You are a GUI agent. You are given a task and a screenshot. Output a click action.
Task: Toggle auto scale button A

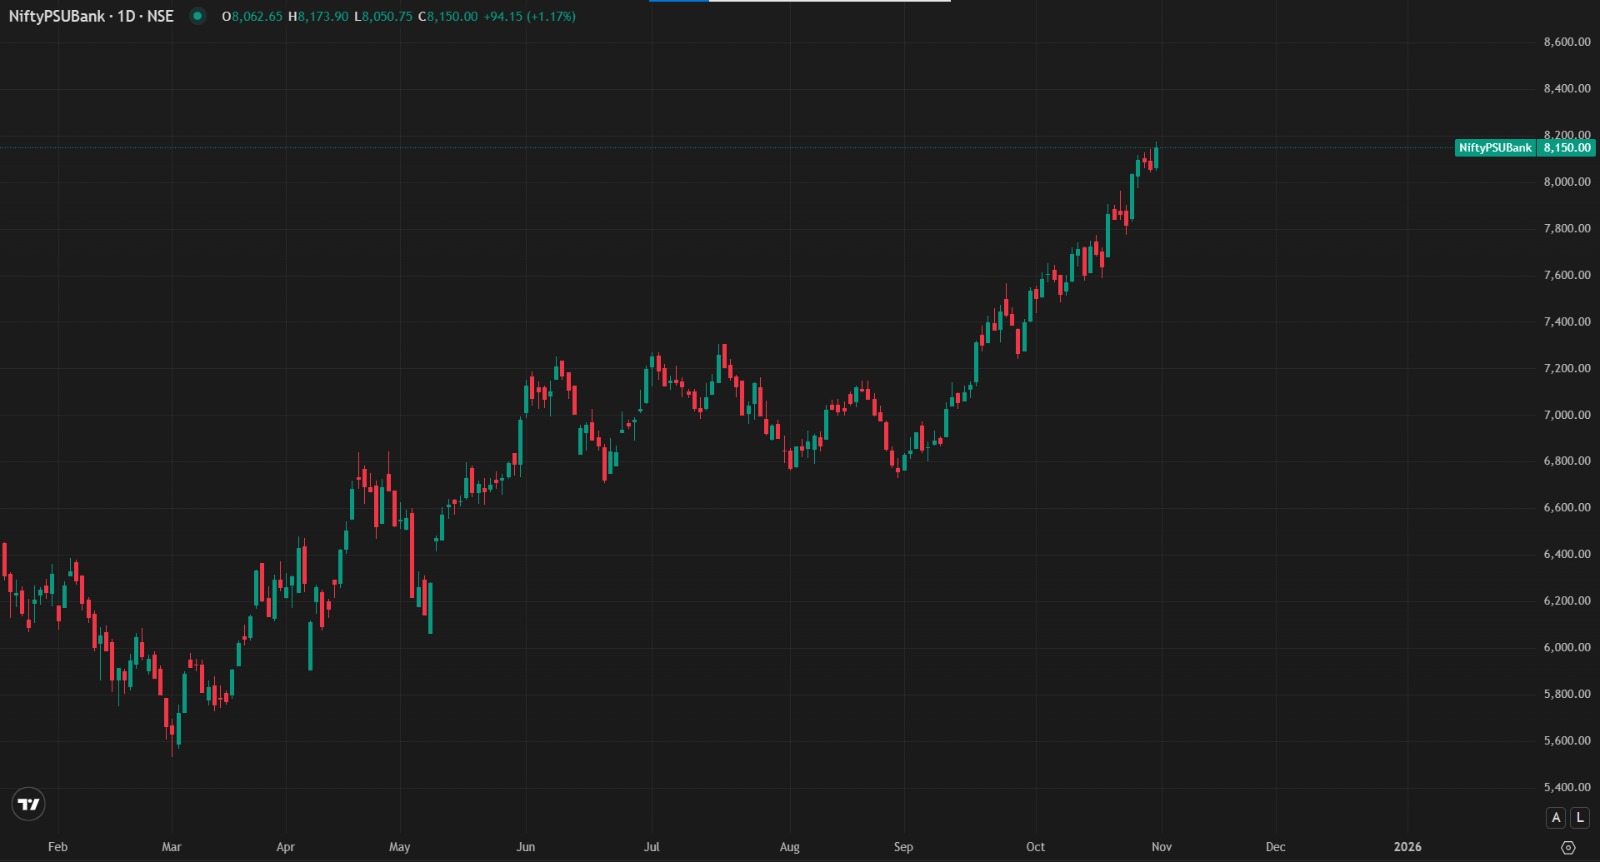tap(1556, 817)
